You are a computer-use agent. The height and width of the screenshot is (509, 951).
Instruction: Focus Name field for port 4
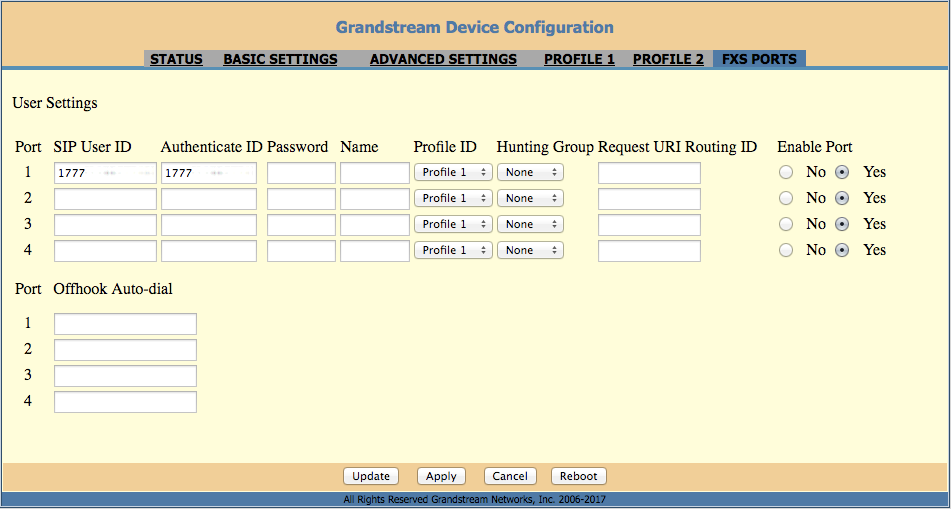(x=375, y=251)
